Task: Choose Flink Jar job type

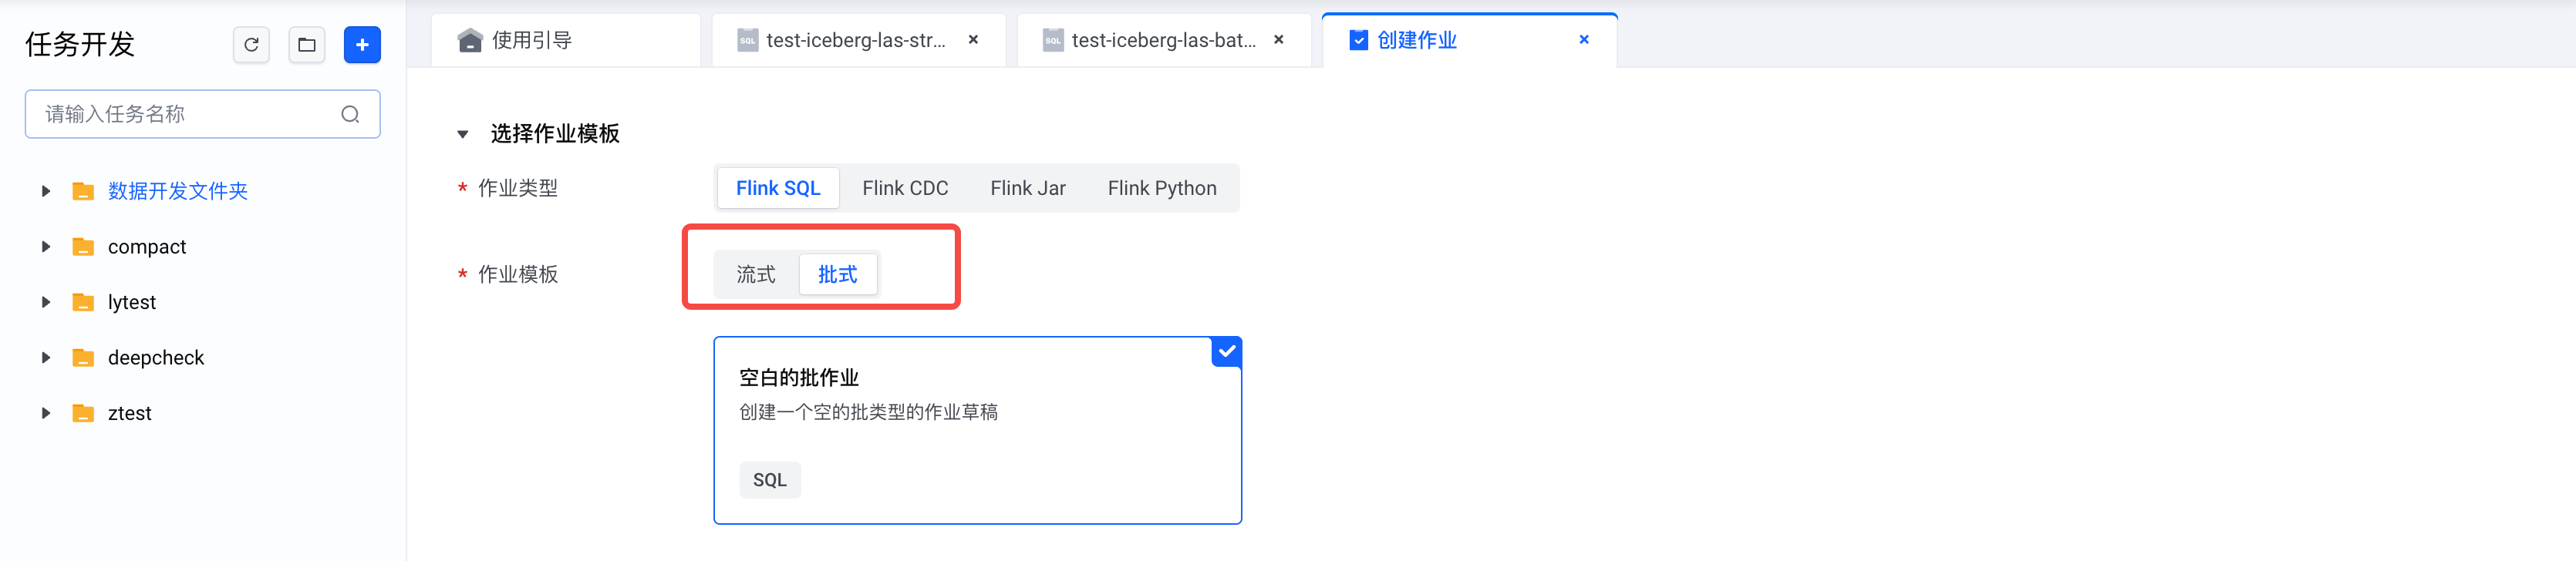Action: pos(1028,188)
